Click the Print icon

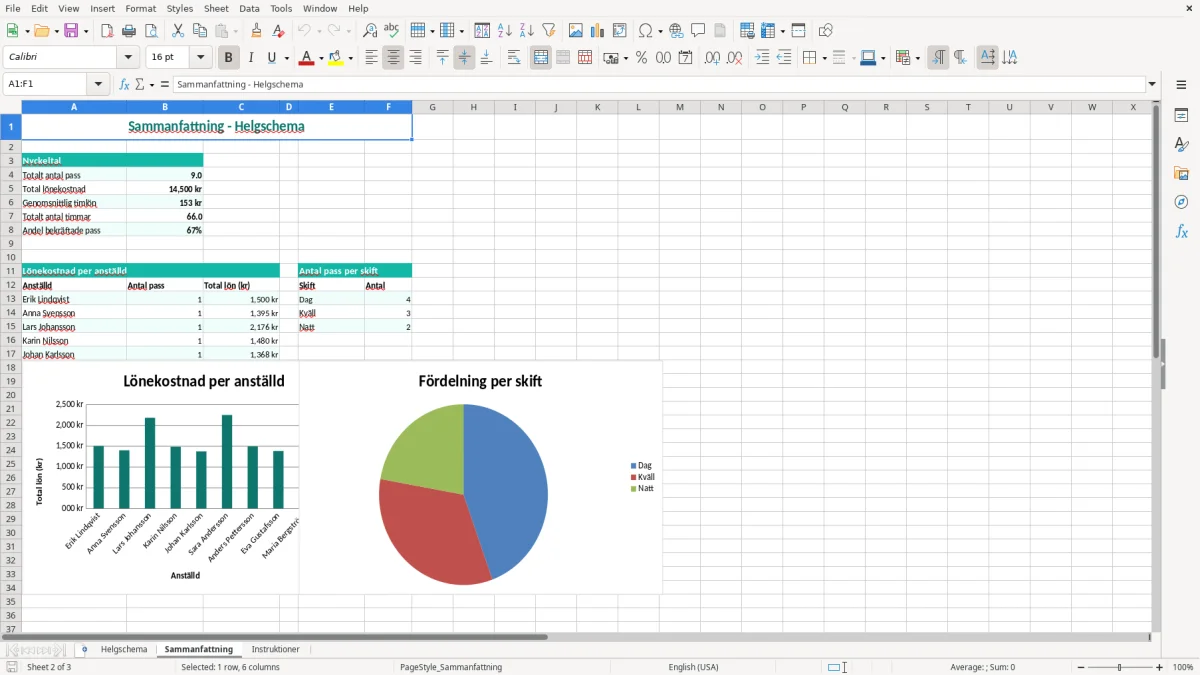[x=129, y=31]
